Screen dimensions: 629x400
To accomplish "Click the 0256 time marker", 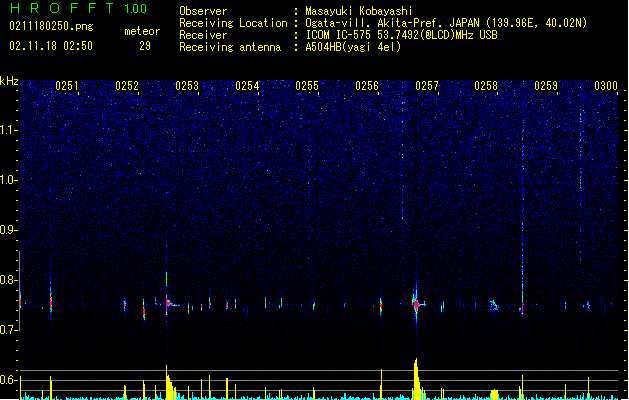I will click(367, 85).
